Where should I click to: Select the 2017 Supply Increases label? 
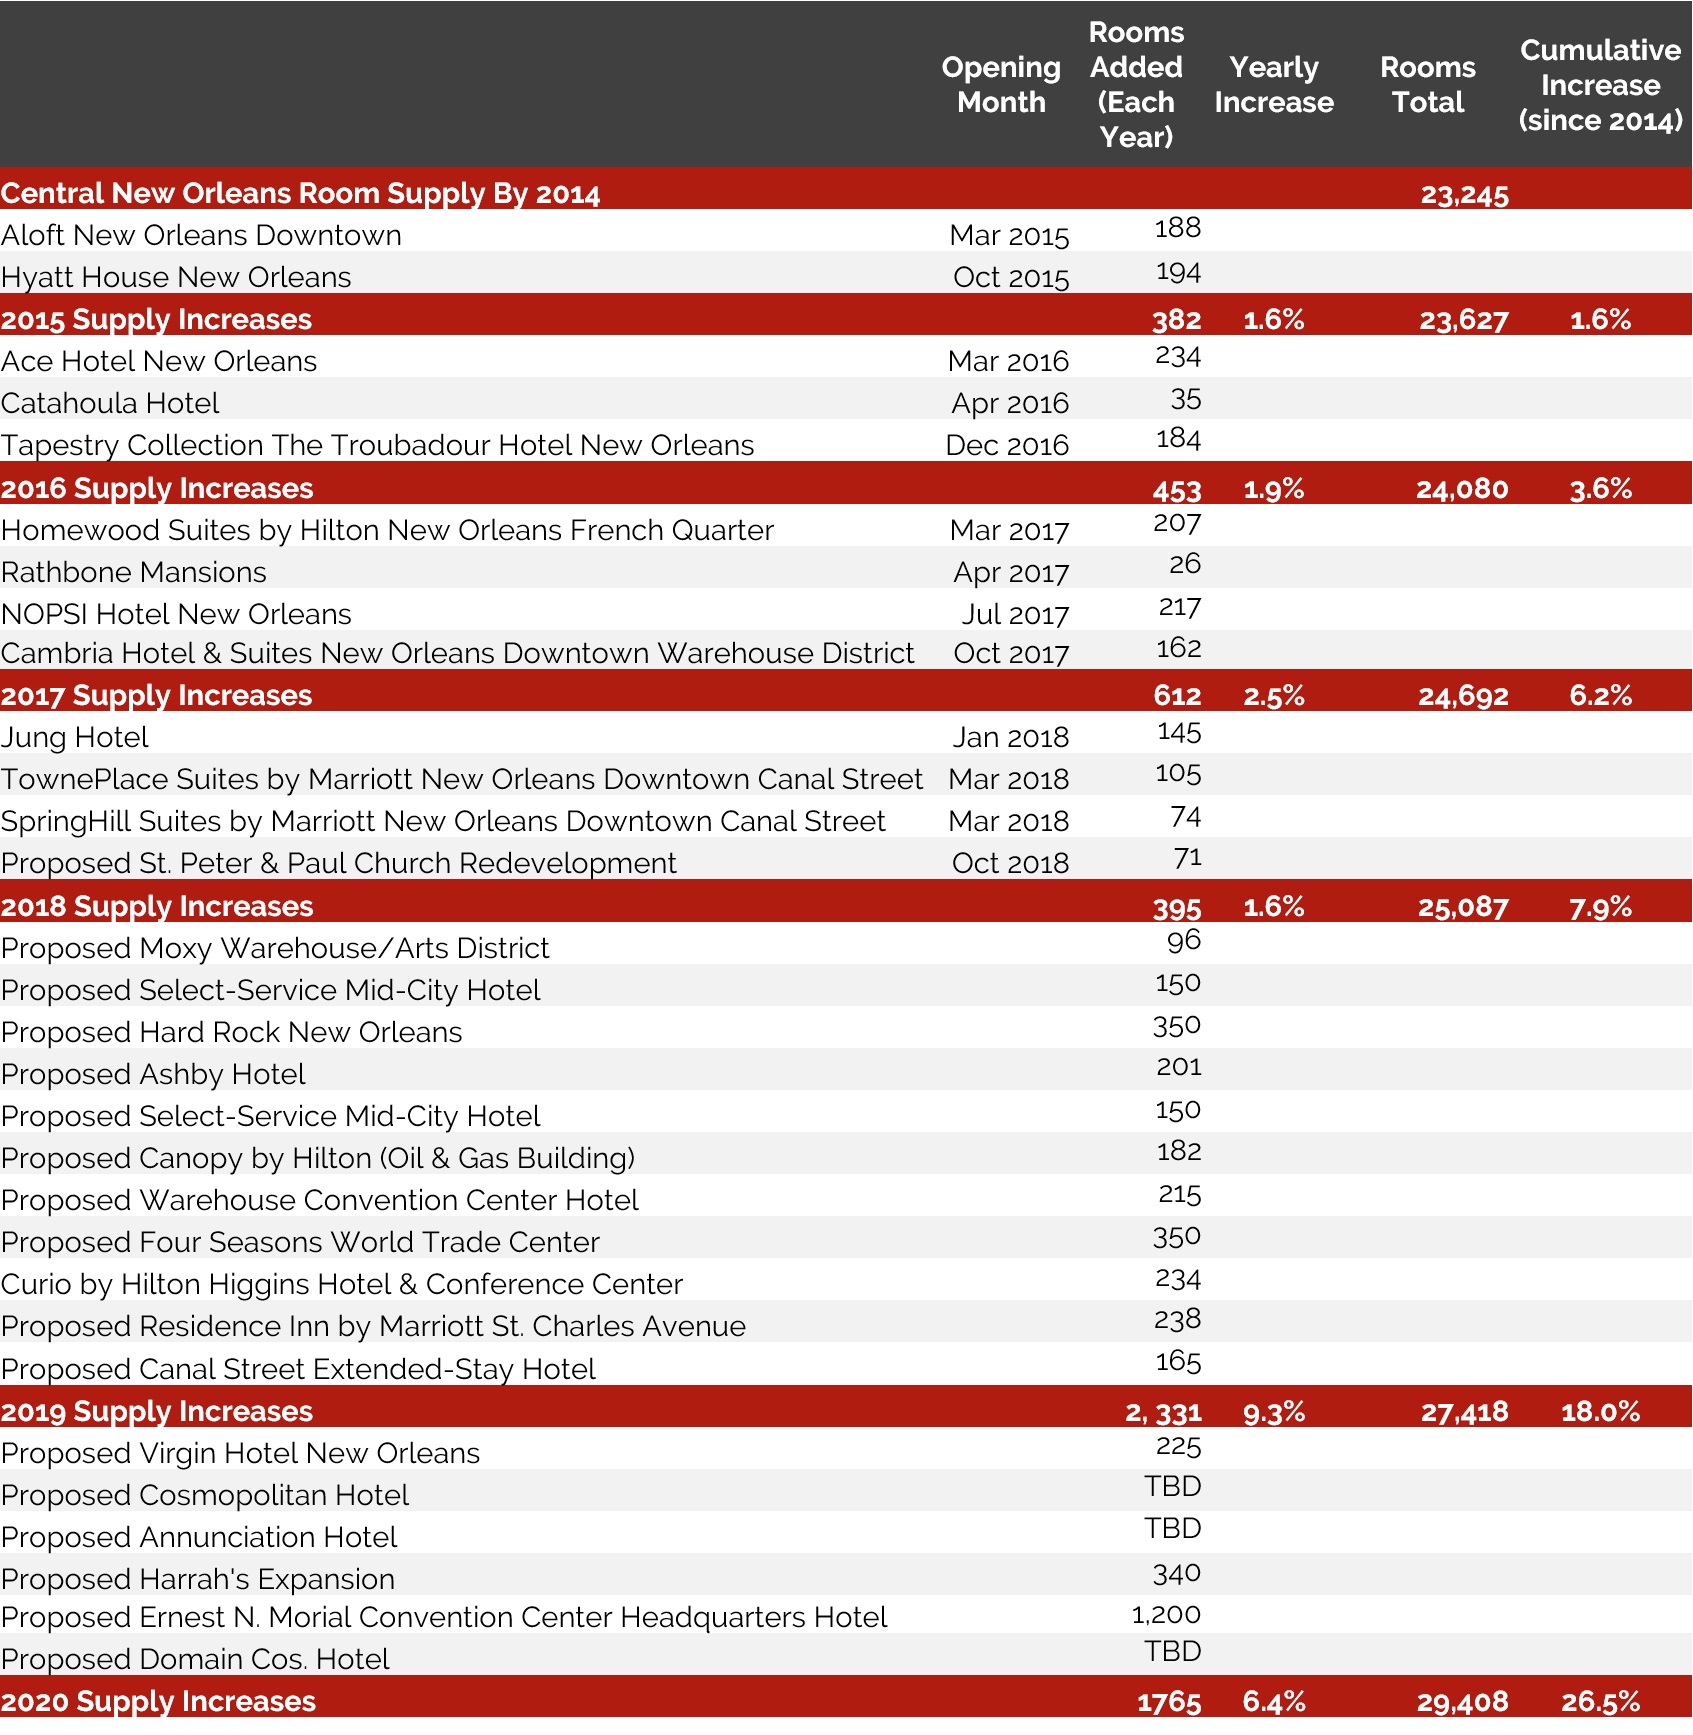[x=156, y=696]
